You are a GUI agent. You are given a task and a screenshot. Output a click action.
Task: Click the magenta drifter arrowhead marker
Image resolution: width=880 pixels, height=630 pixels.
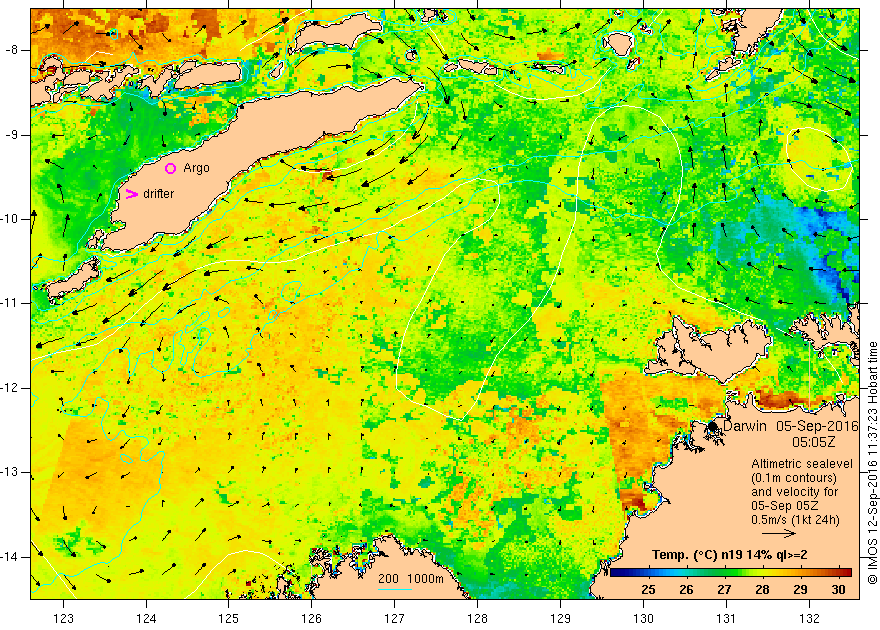click(x=131, y=194)
